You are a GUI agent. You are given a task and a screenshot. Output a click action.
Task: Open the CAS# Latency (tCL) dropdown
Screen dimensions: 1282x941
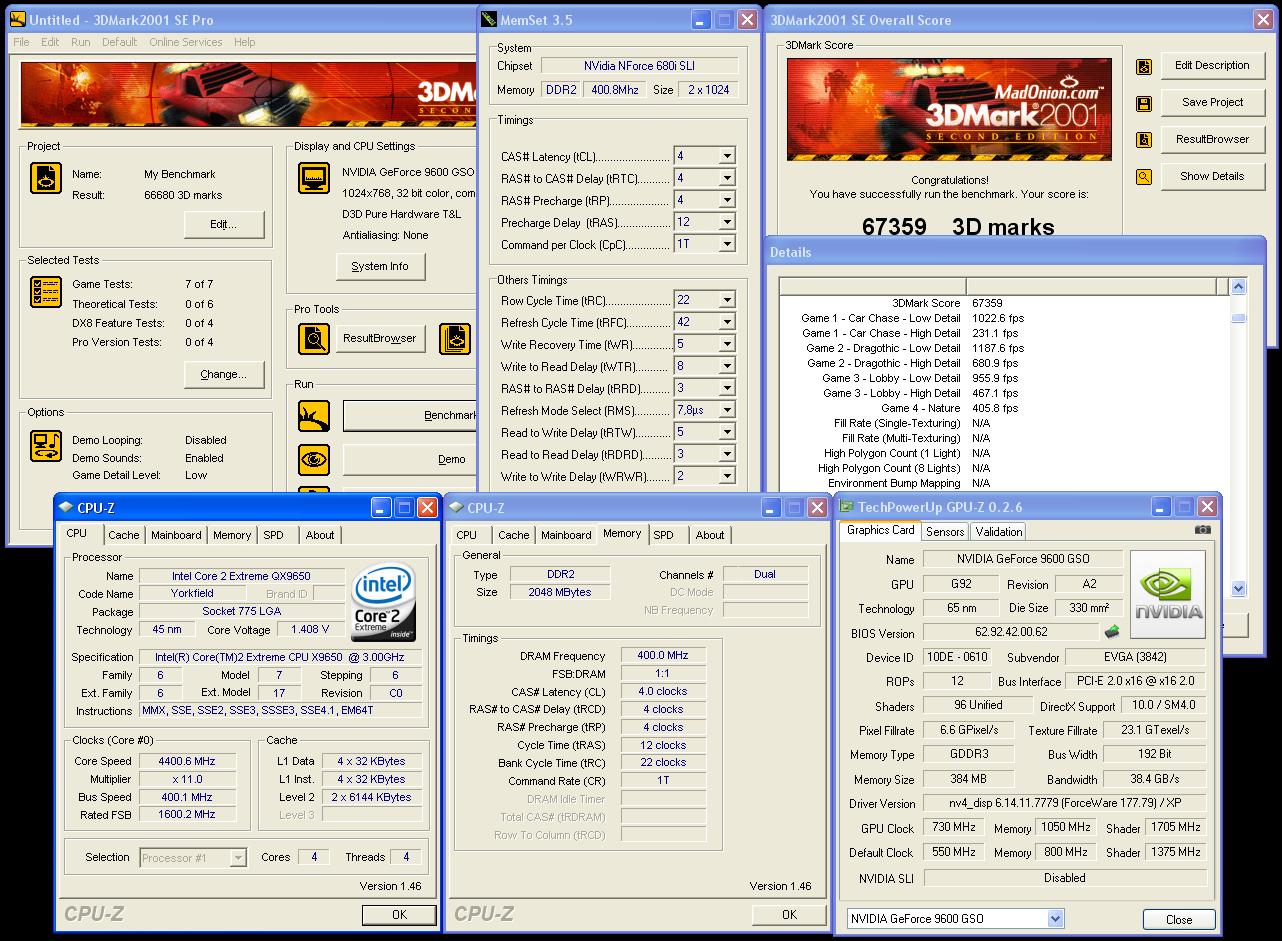pyautogui.click(x=727, y=156)
